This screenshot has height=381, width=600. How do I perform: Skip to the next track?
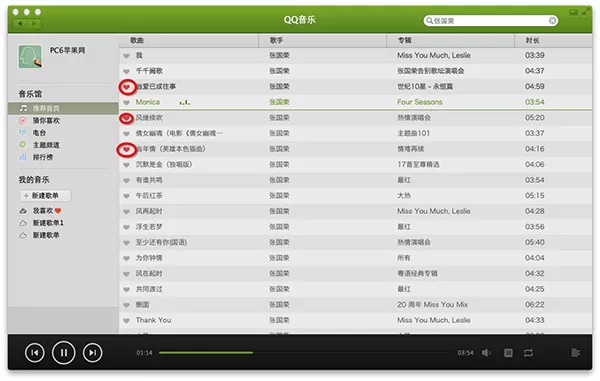pos(93,353)
